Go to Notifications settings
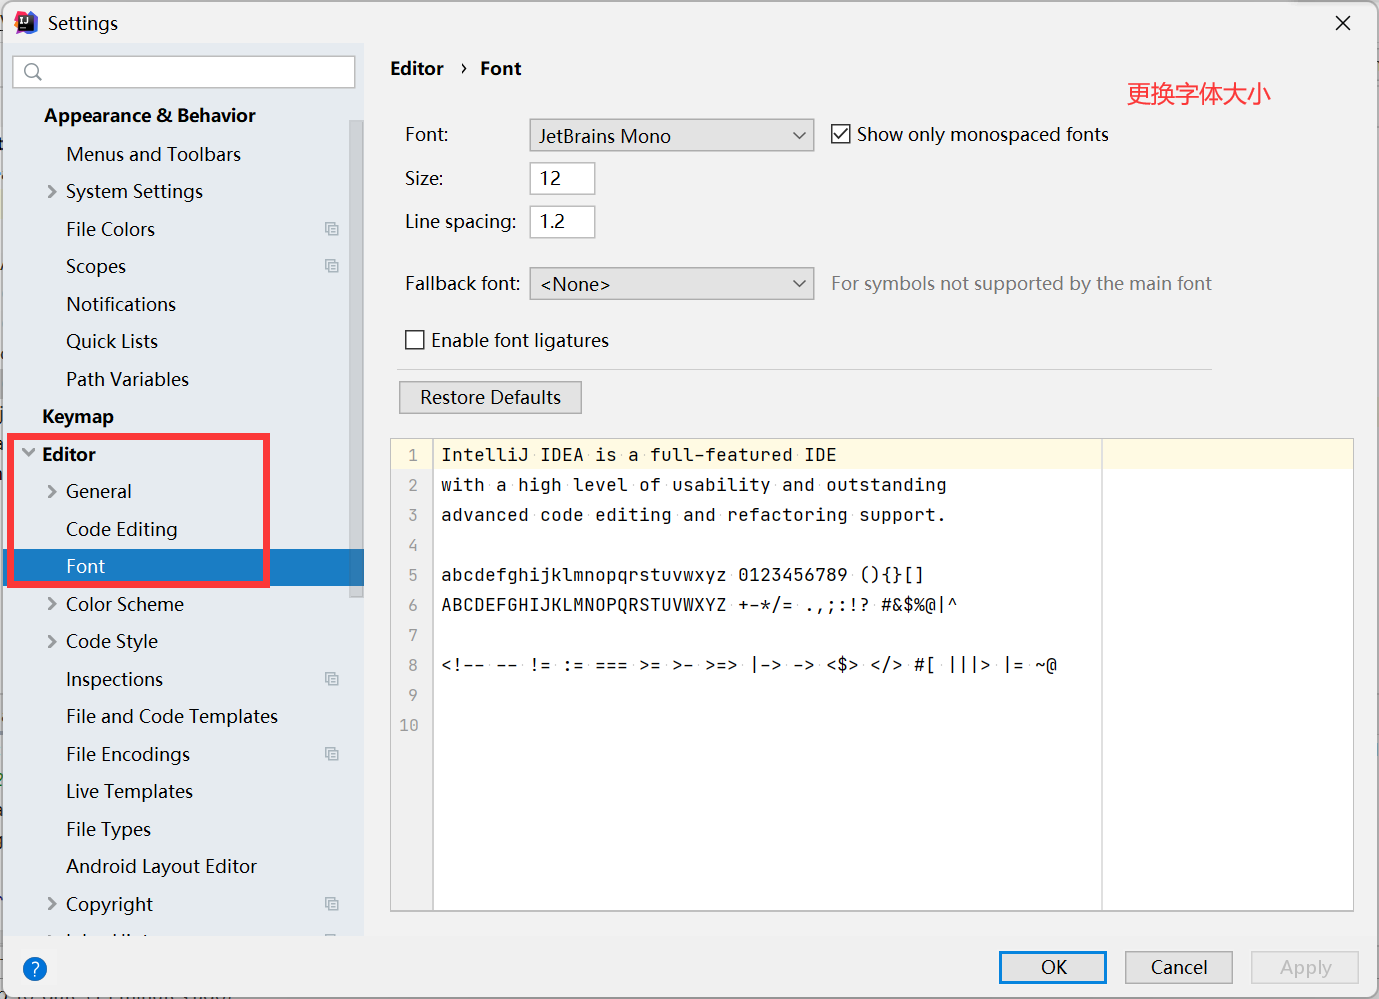The height and width of the screenshot is (999, 1379). tap(121, 304)
